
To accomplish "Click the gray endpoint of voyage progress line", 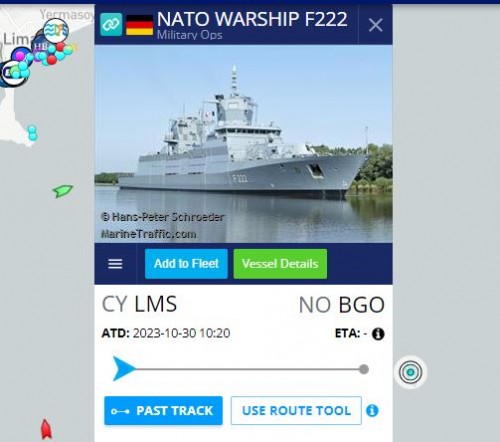I will click(364, 369).
